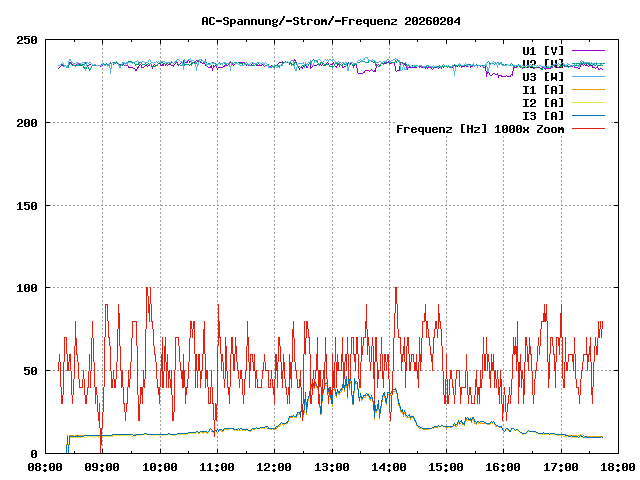Click the I2 [A] legend entry
Screen dimensions: 640x480
[543, 102]
